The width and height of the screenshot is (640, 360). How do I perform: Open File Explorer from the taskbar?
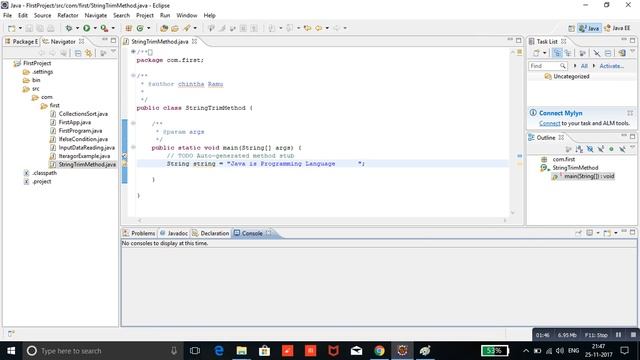(x=242, y=351)
